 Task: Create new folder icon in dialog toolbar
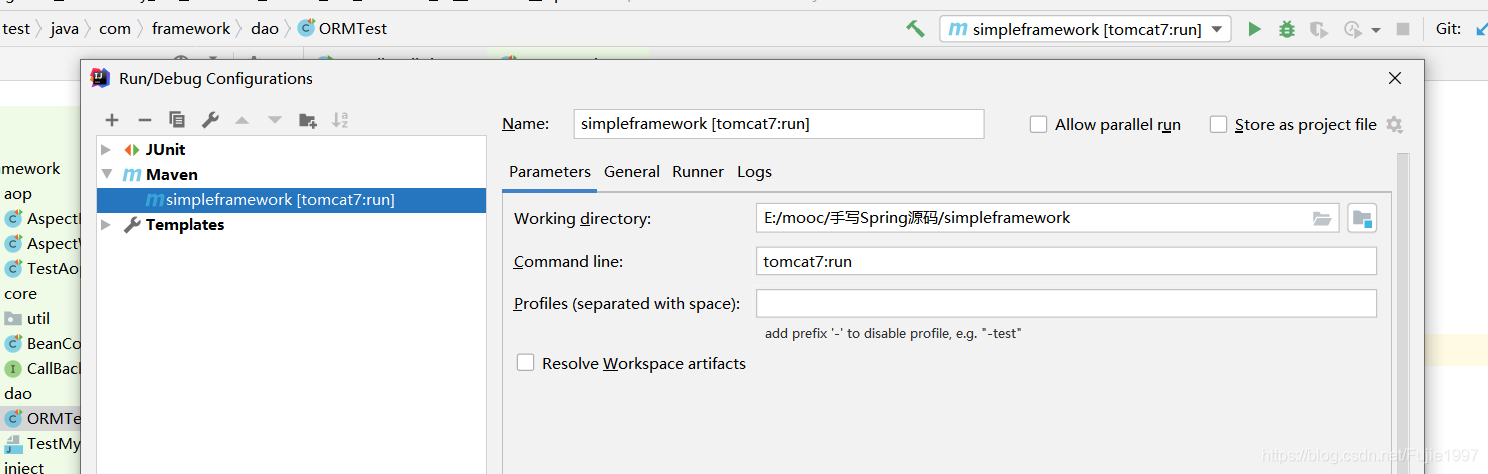click(308, 120)
